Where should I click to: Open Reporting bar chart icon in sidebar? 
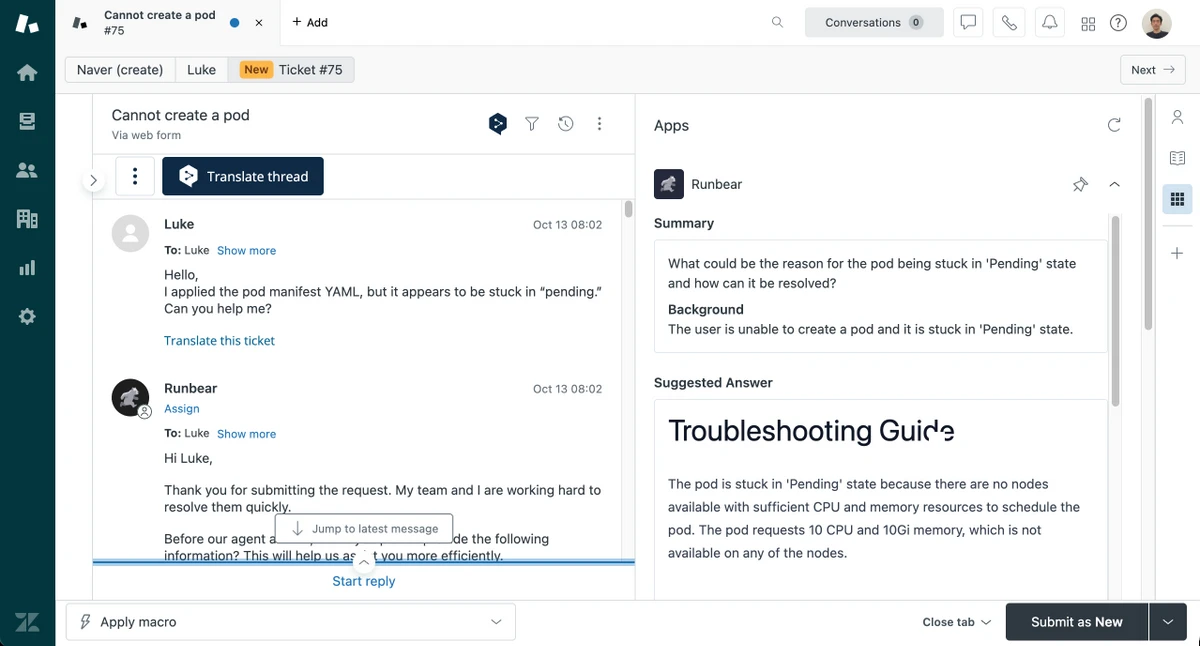tap(27, 267)
